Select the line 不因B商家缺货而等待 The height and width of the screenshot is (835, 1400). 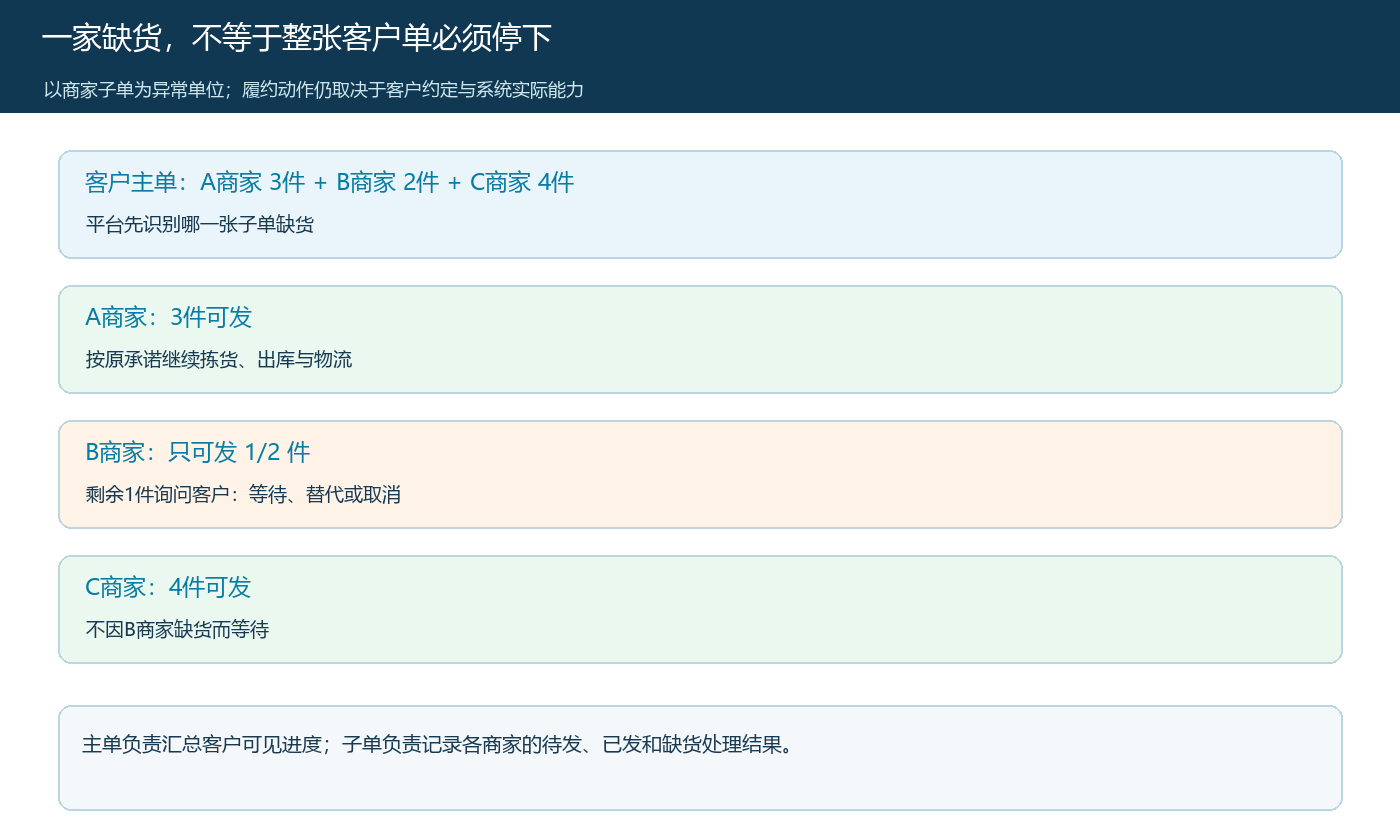pos(177,629)
